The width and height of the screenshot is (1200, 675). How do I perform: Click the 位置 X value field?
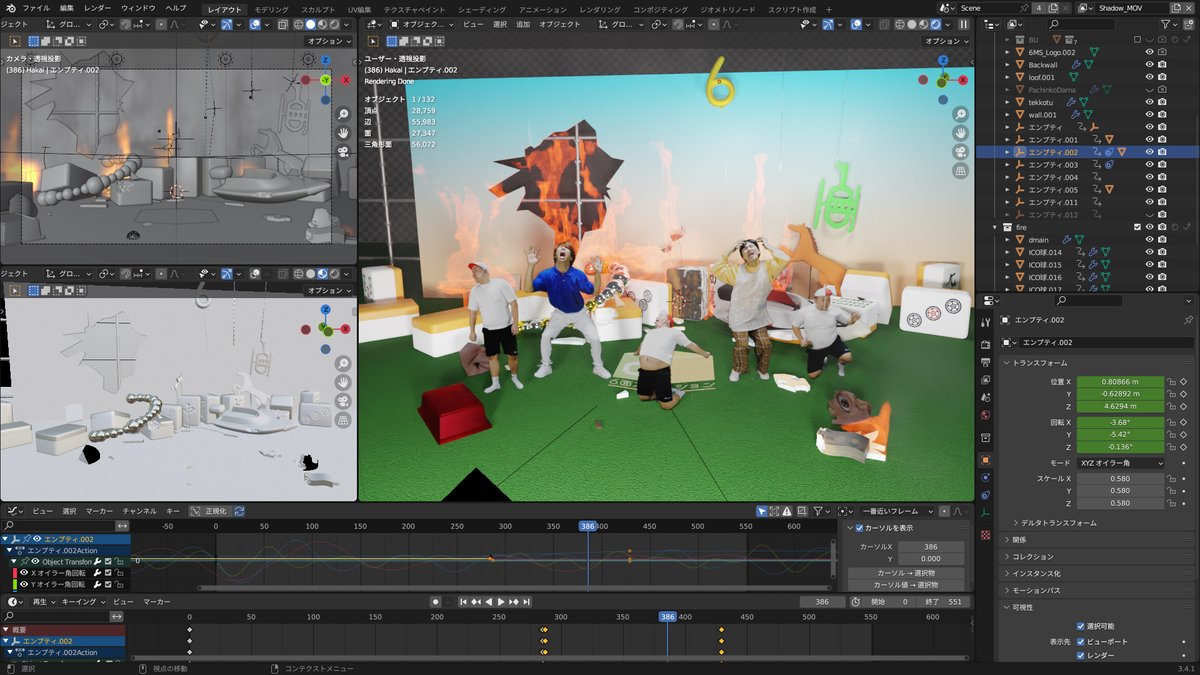coord(1120,381)
